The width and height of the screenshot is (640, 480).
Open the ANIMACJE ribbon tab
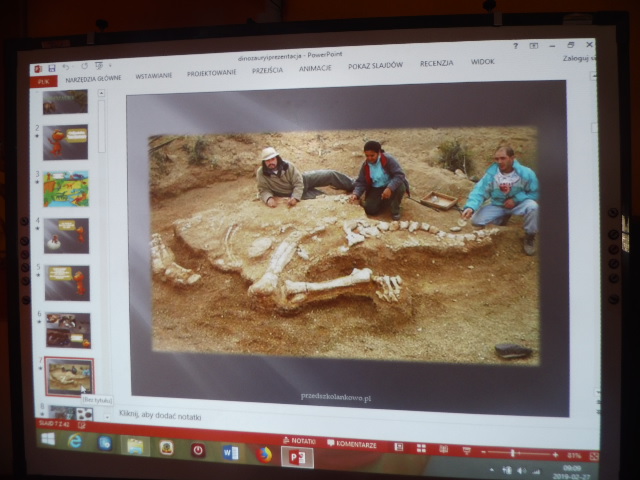click(x=315, y=68)
